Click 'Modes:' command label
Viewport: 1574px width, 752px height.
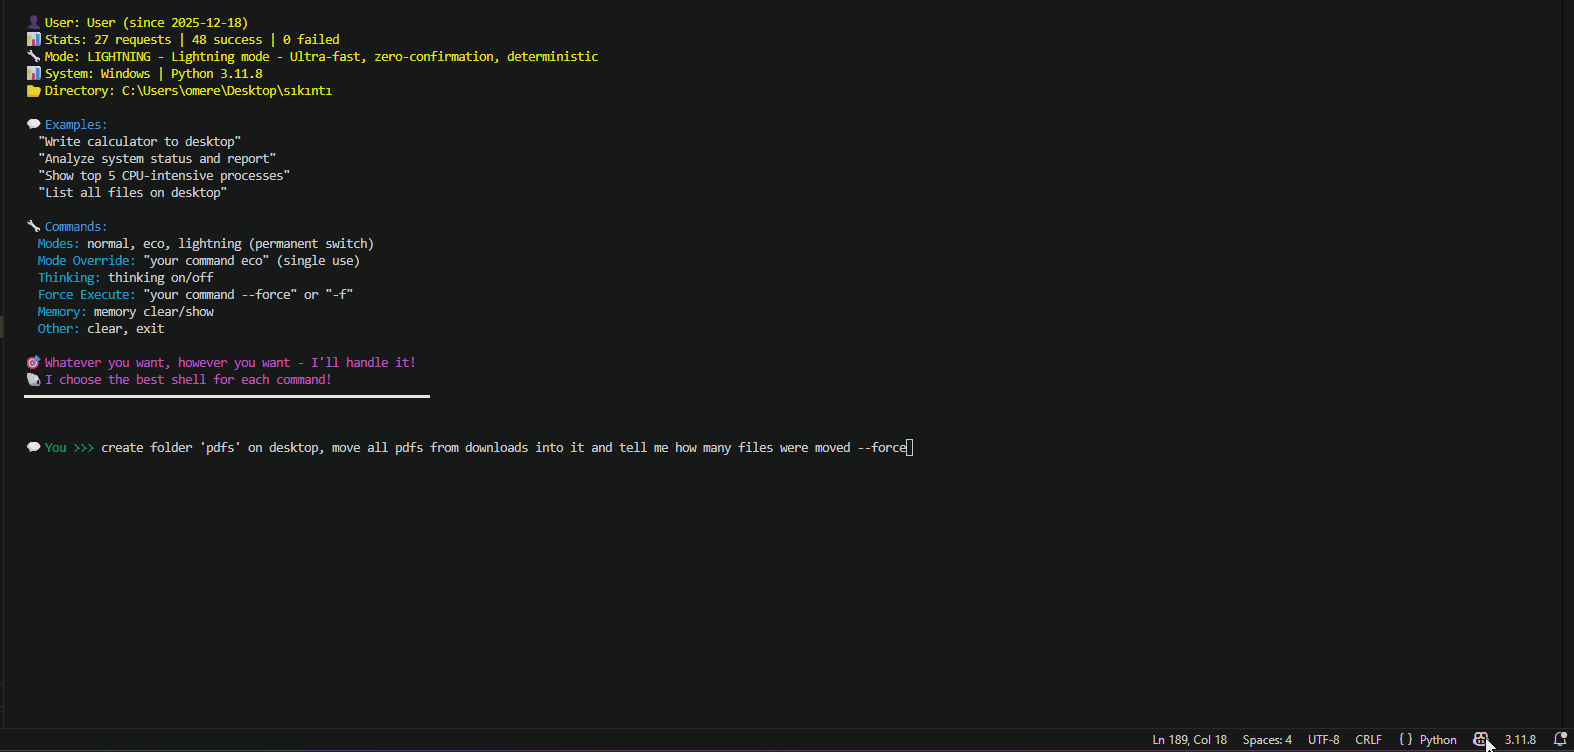point(58,244)
